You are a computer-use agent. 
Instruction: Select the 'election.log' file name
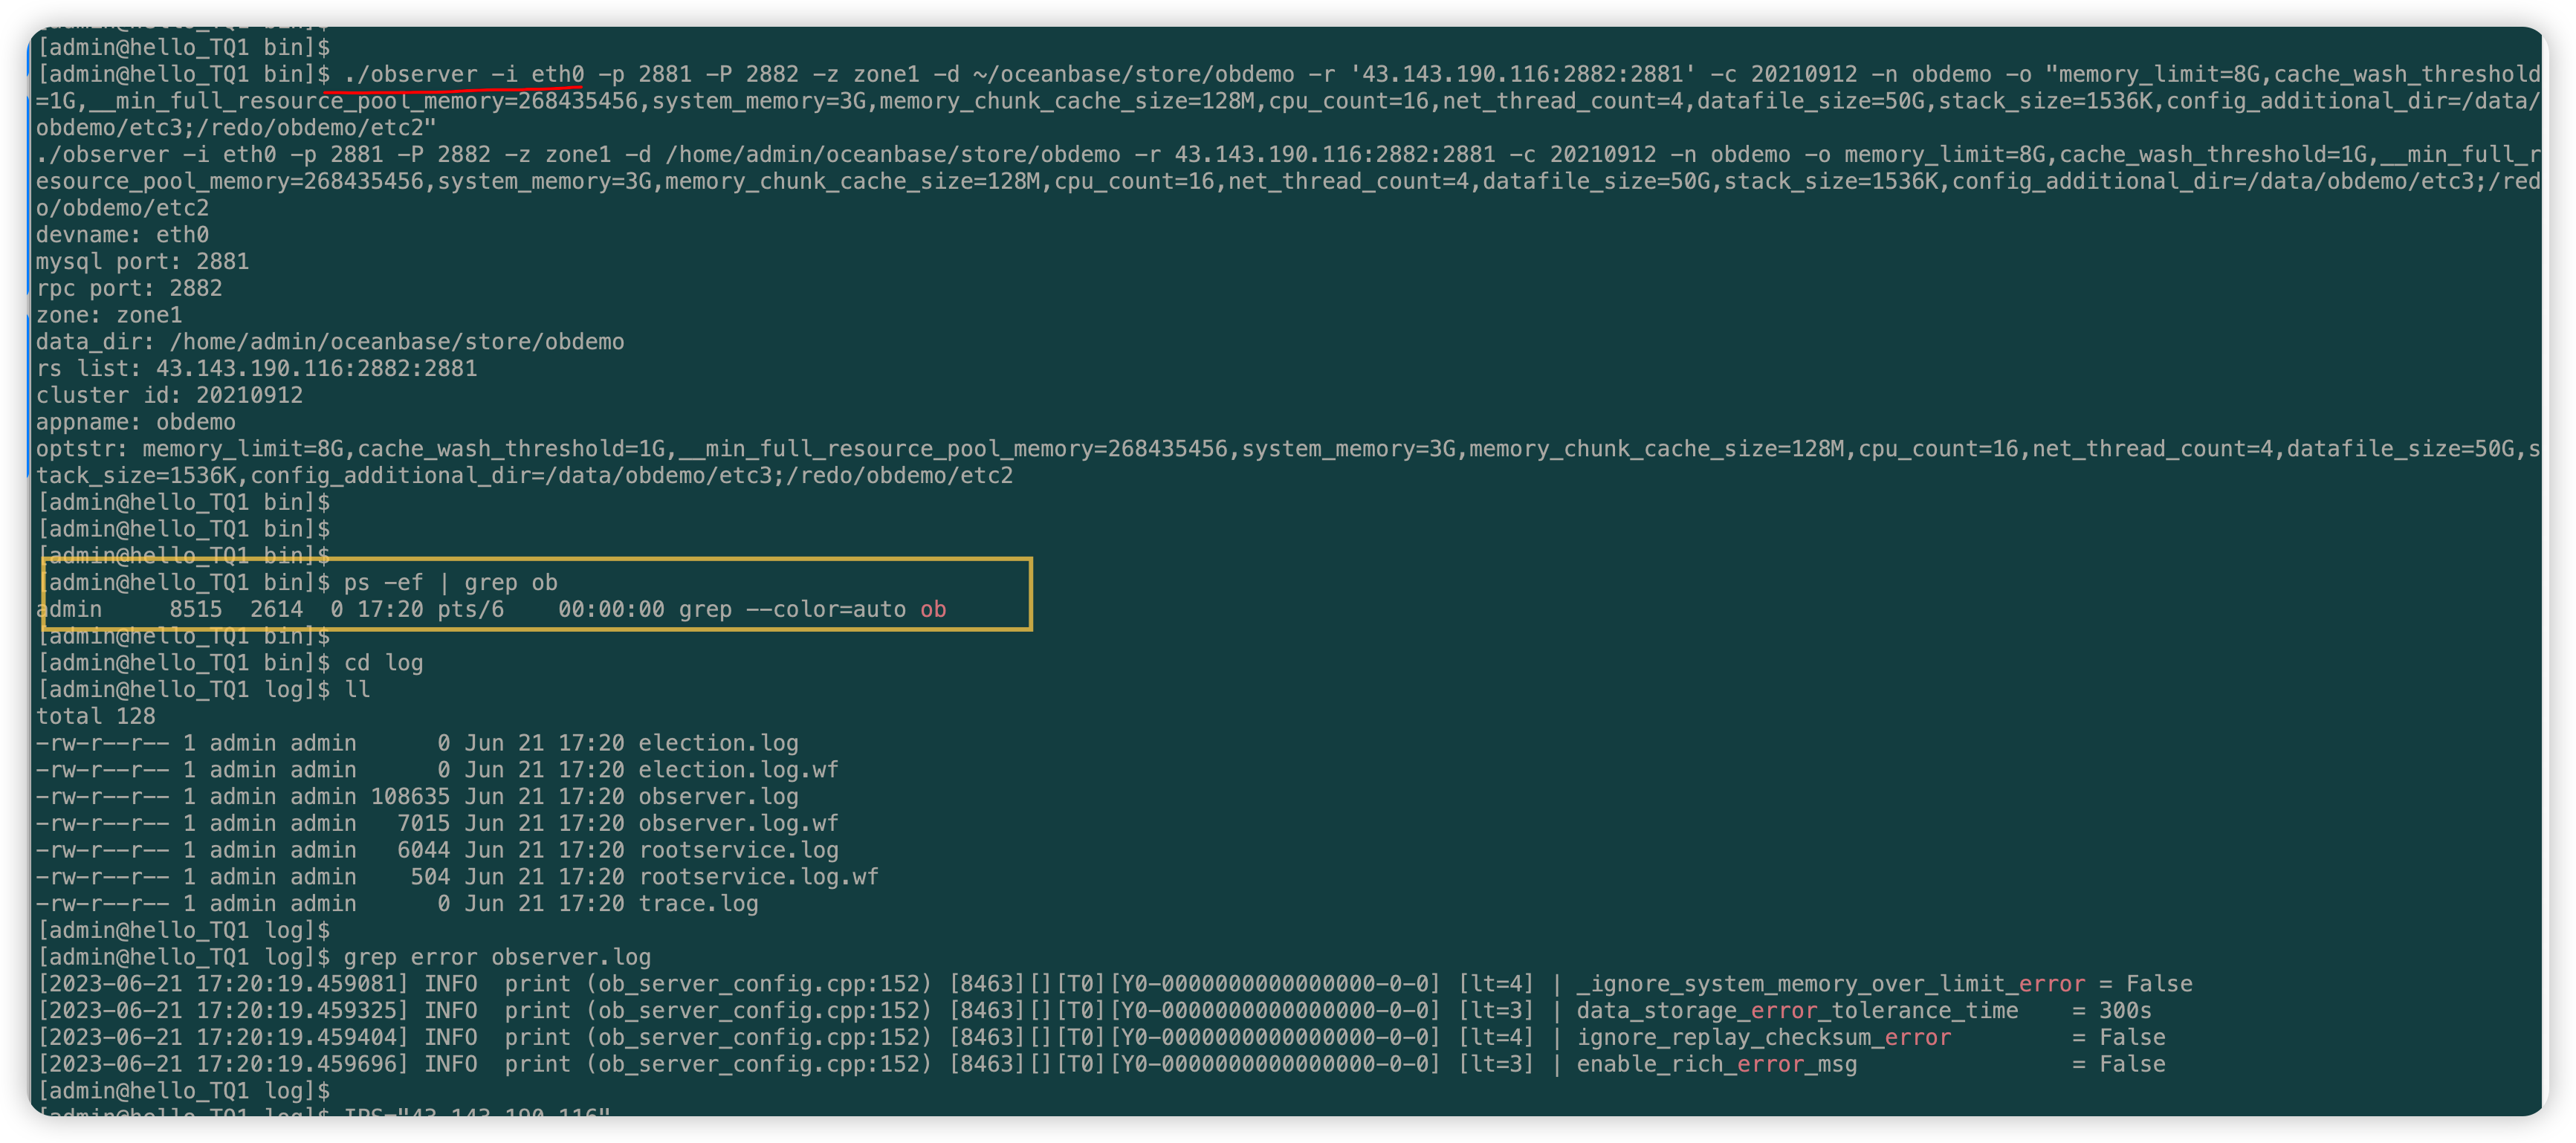[718, 743]
